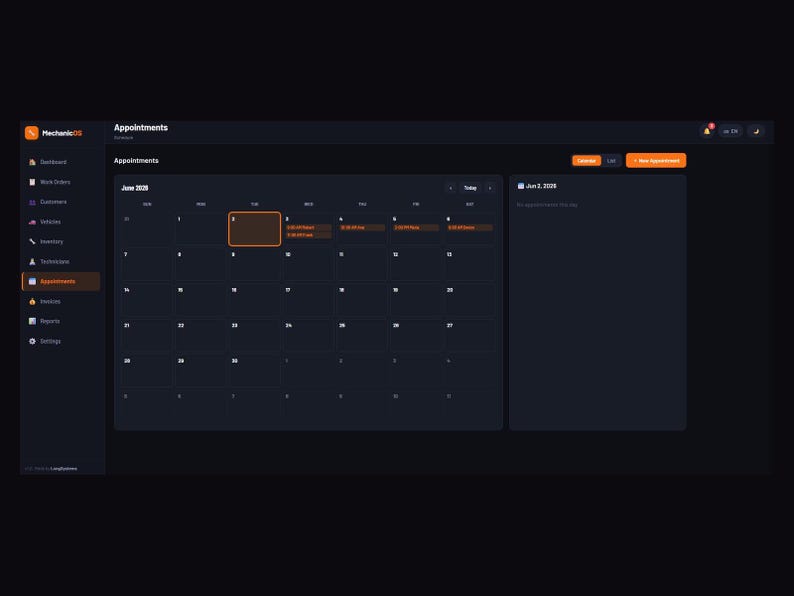
Task: Click the Today button
Action: 470,188
